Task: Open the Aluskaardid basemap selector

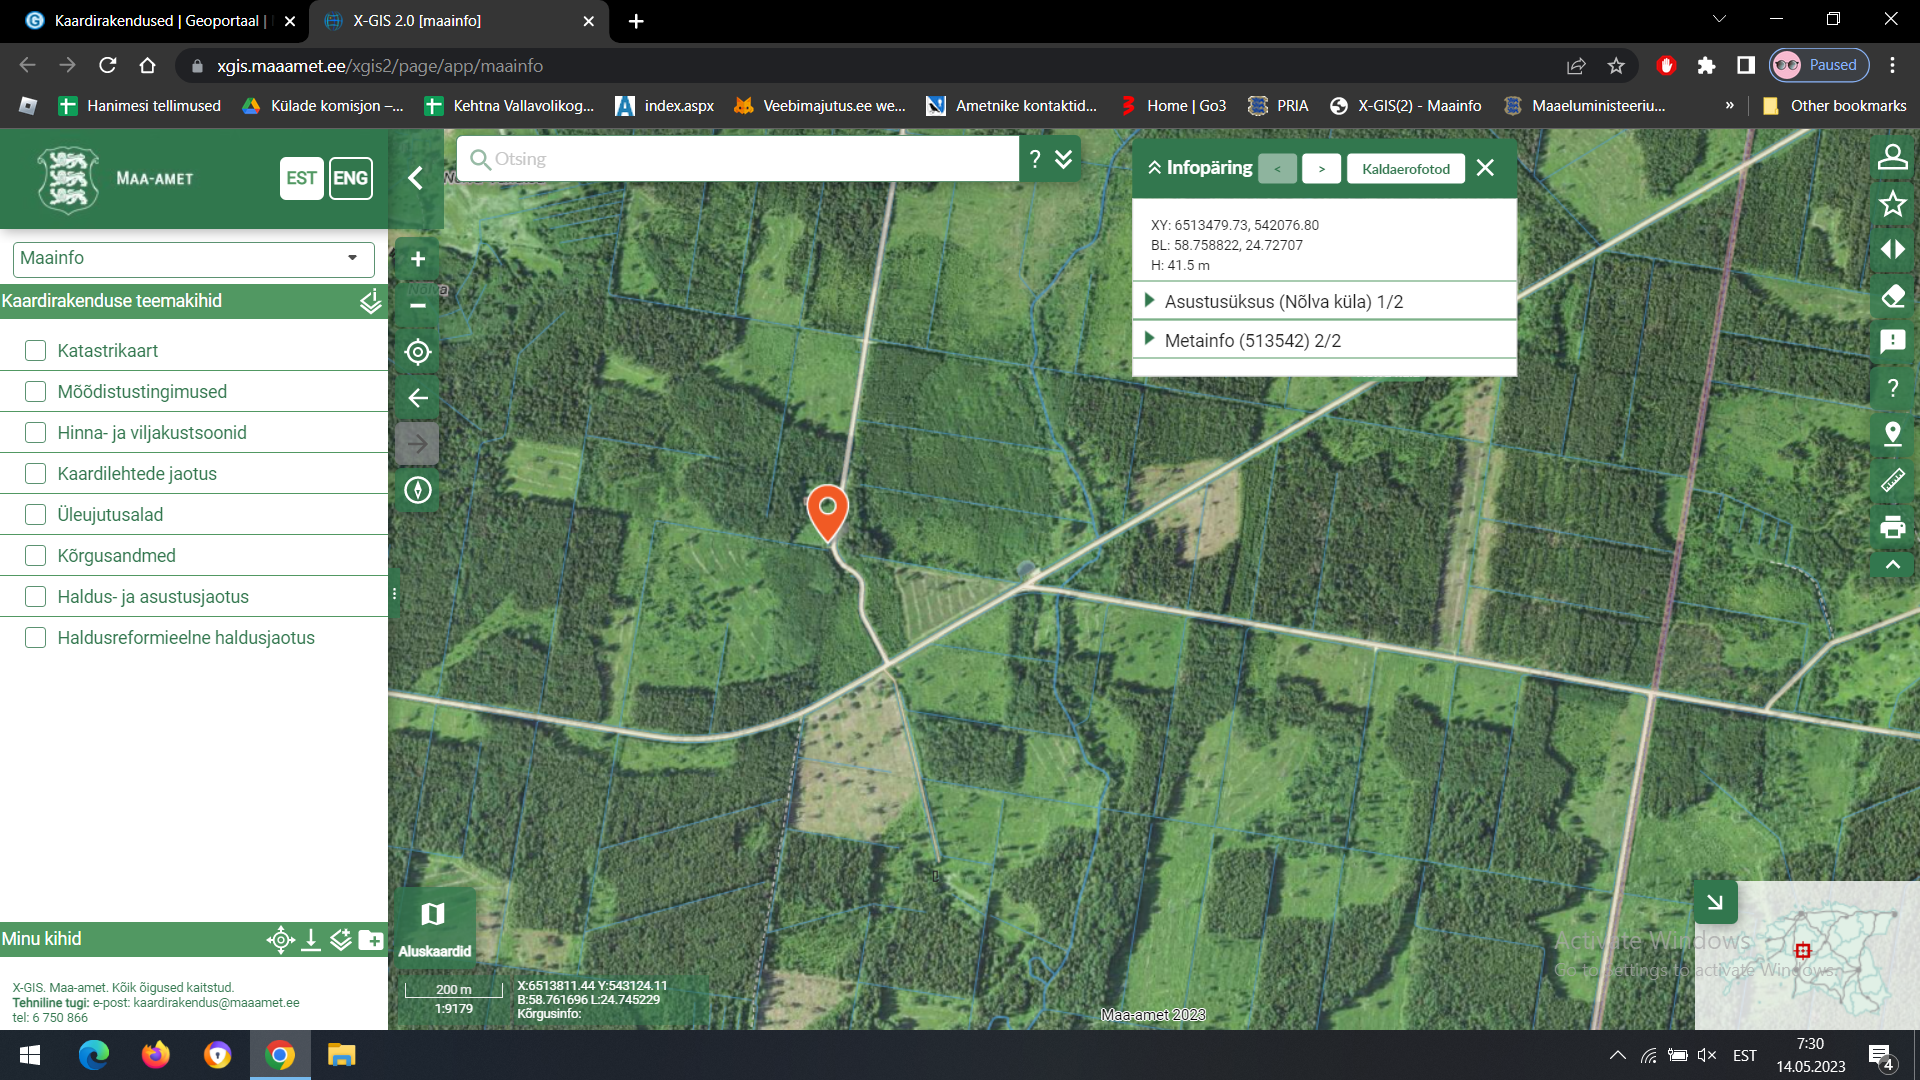Action: coord(433,928)
